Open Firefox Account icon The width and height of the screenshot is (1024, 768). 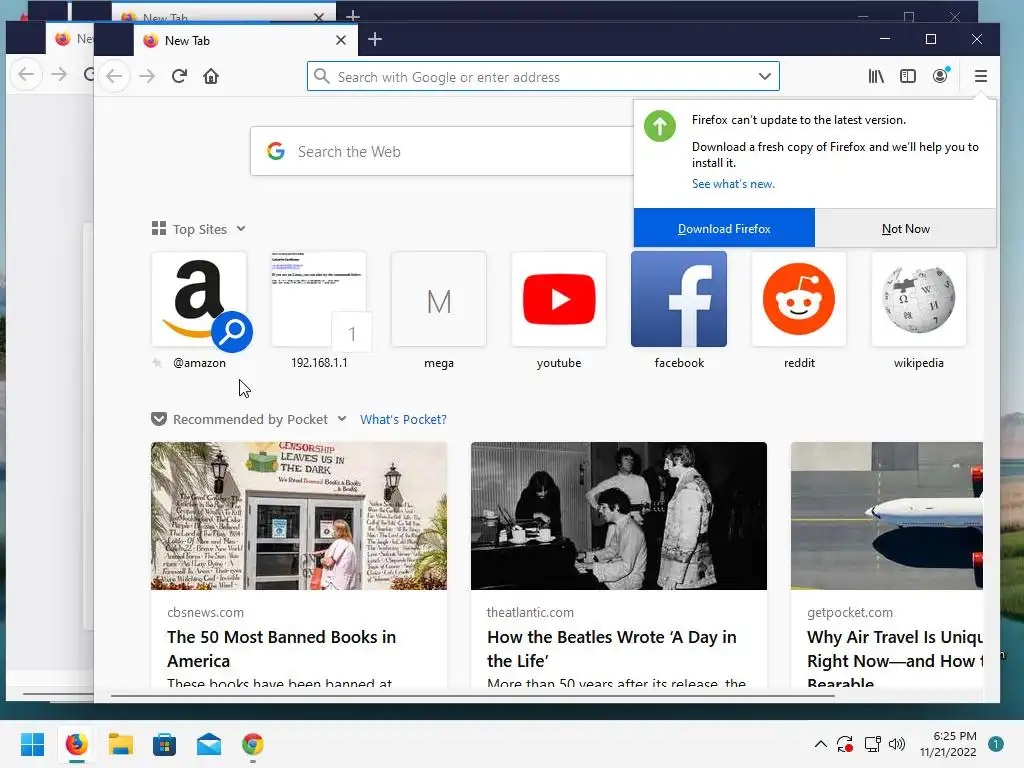tap(940, 76)
